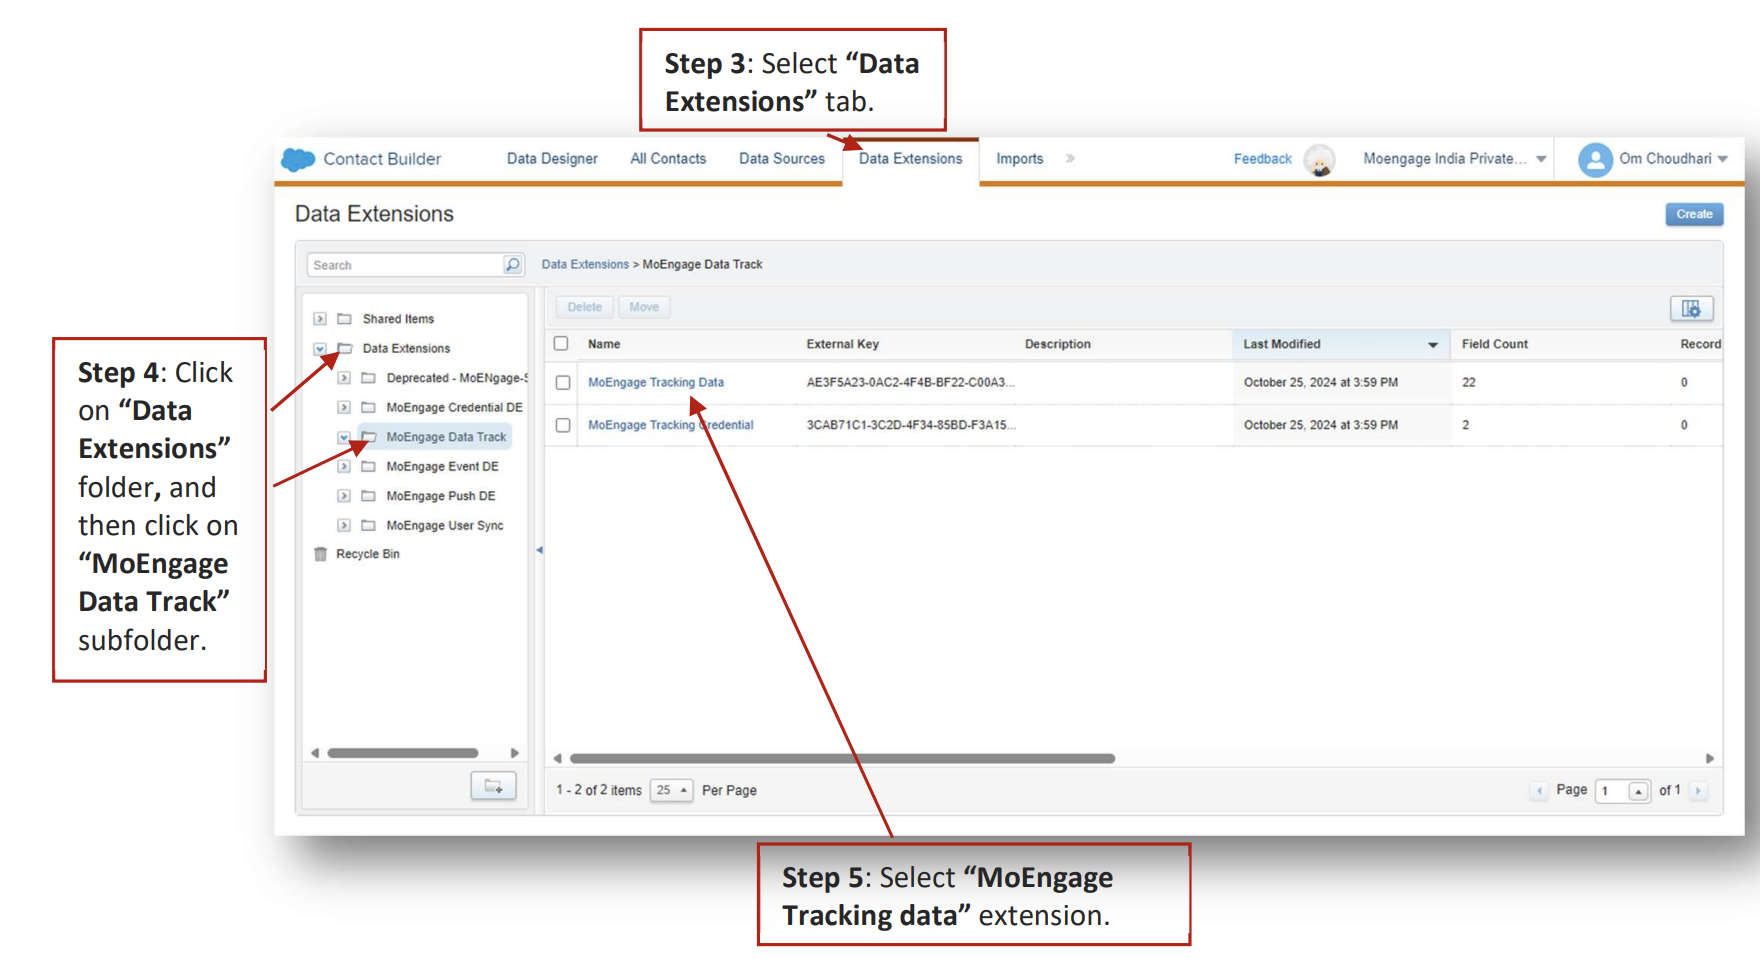Screen dimensions: 1760x968
Task: Click the Delete button
Action: (x=585, y=307)
